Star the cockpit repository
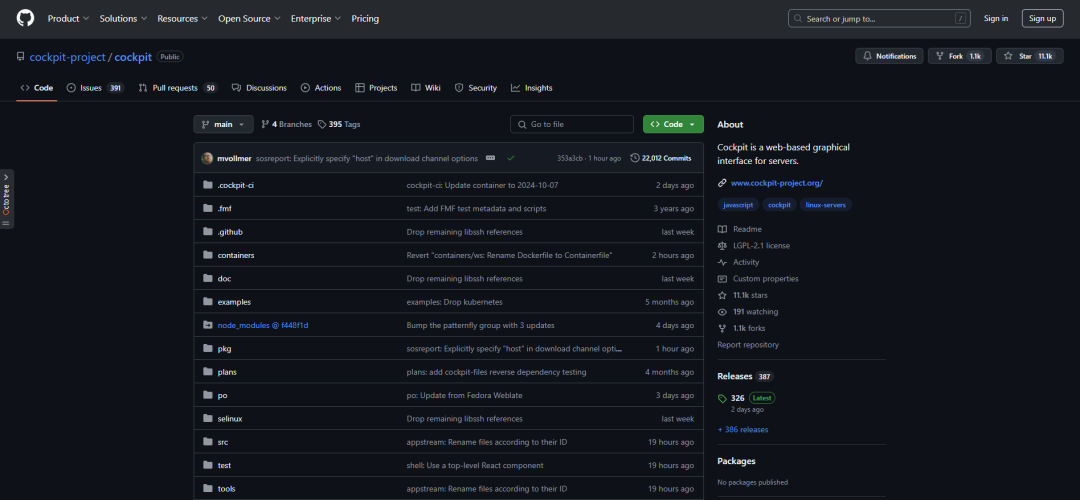 (x=1029, y=56)
